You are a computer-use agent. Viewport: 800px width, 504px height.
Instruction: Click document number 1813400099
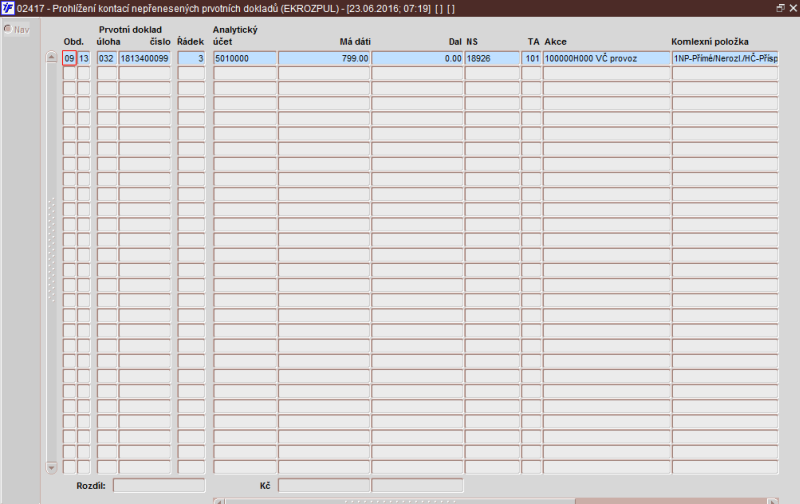(x=145, y=58)
